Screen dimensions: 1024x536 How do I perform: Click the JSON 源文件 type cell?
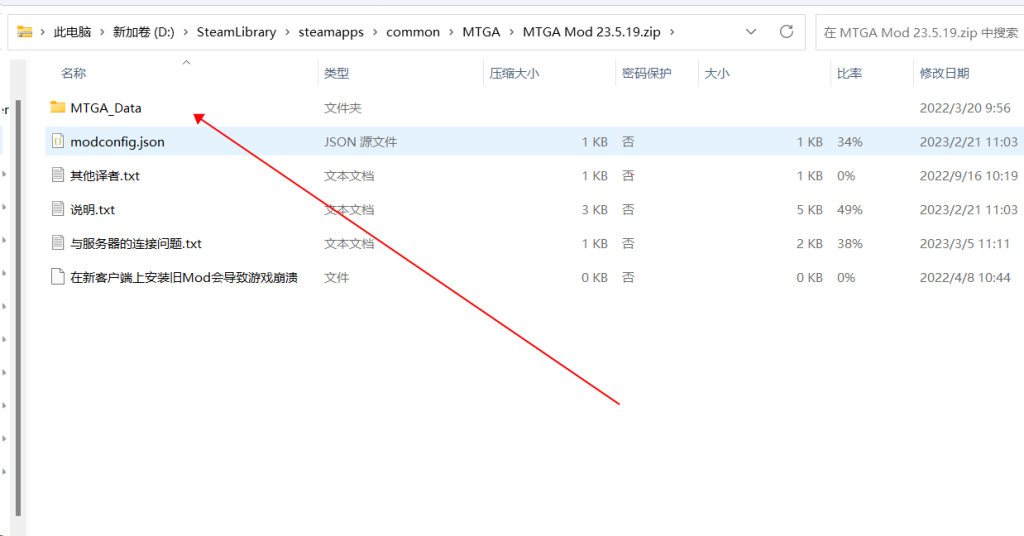click(x=360, y=142)
